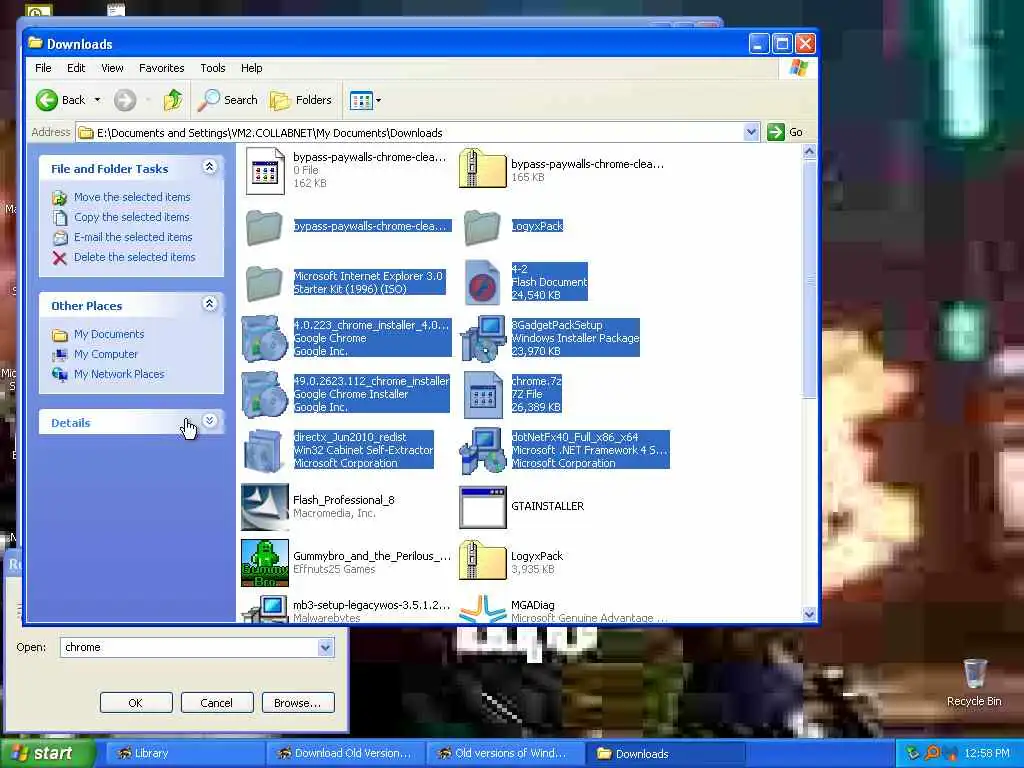Screen dimensions: 1024x768
Task: Select the Gummybro_and_the_Perilous game icon
Action: [264, 562]
